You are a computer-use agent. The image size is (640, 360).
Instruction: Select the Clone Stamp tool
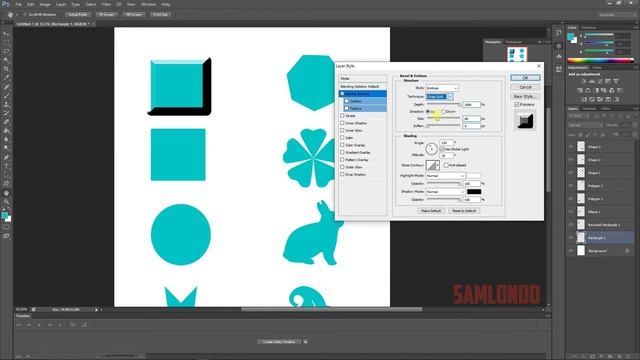[x=6, y=104]
